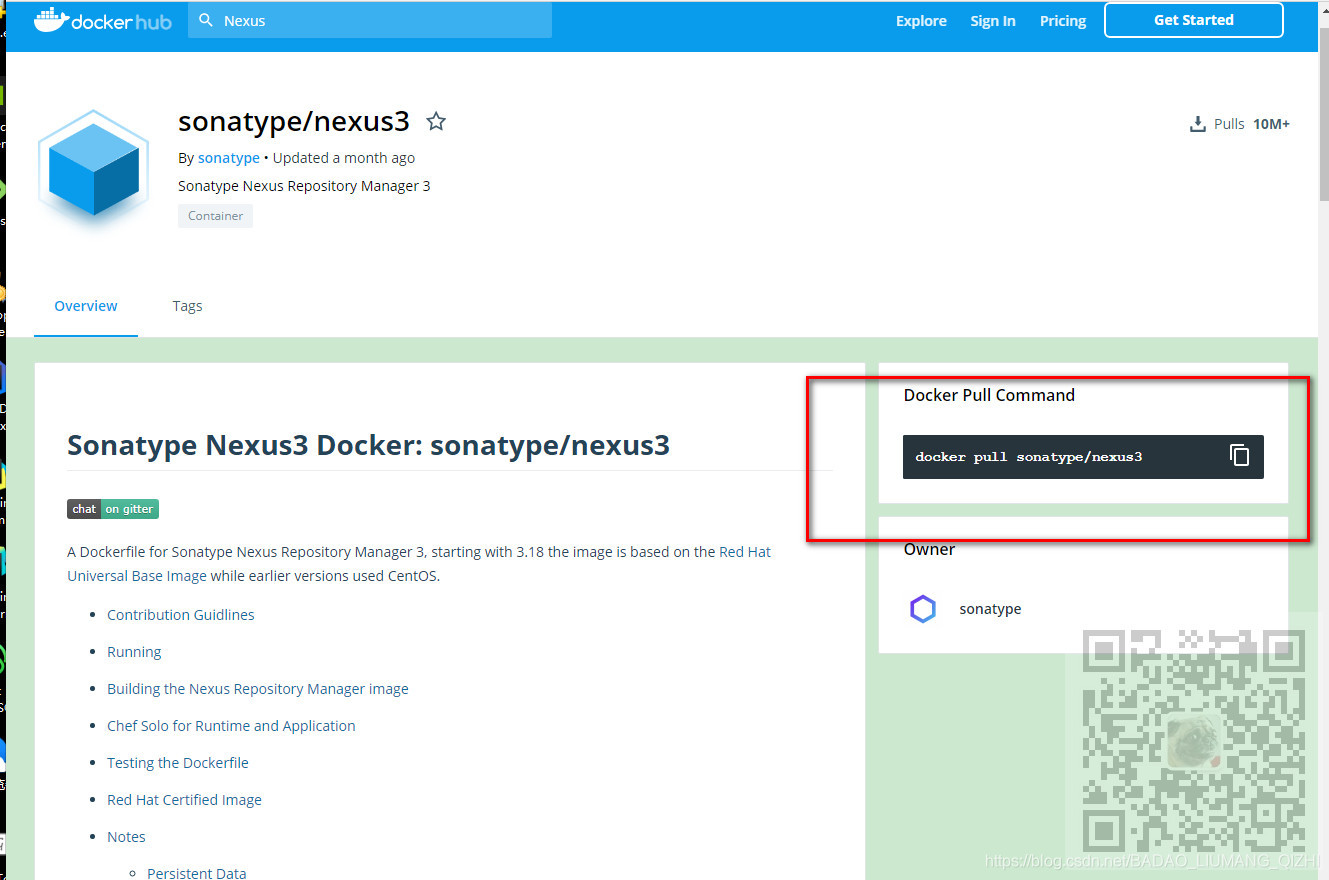Click the sonatype/nexus3 page title
The width and height of the screenshot is (1329, 880).
click(294, 122)
